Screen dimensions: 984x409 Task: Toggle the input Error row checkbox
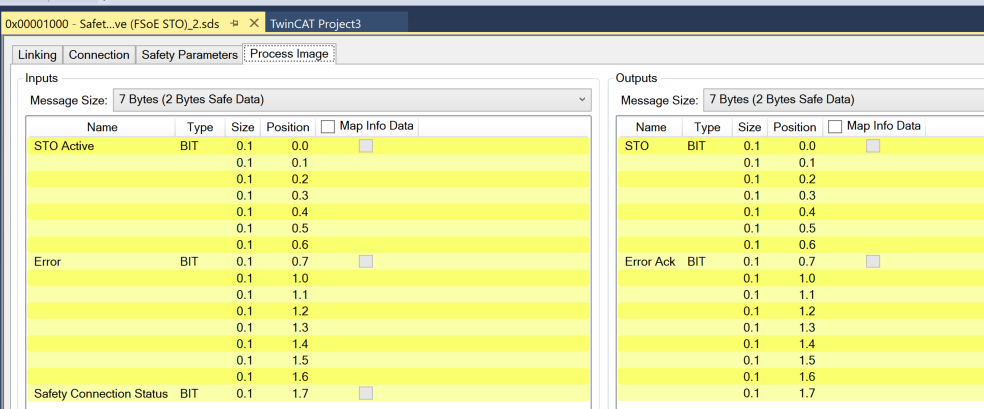(x=366, y=262)
